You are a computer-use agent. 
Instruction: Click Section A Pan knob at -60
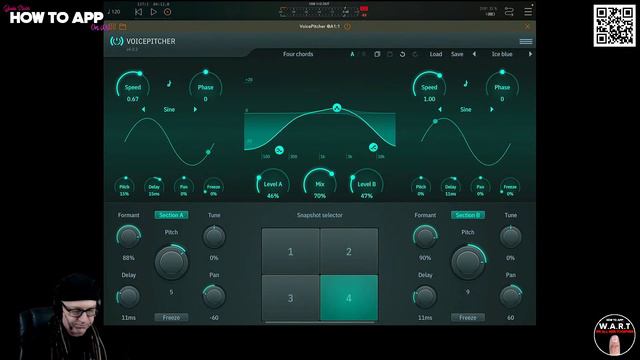pos(214,297)
